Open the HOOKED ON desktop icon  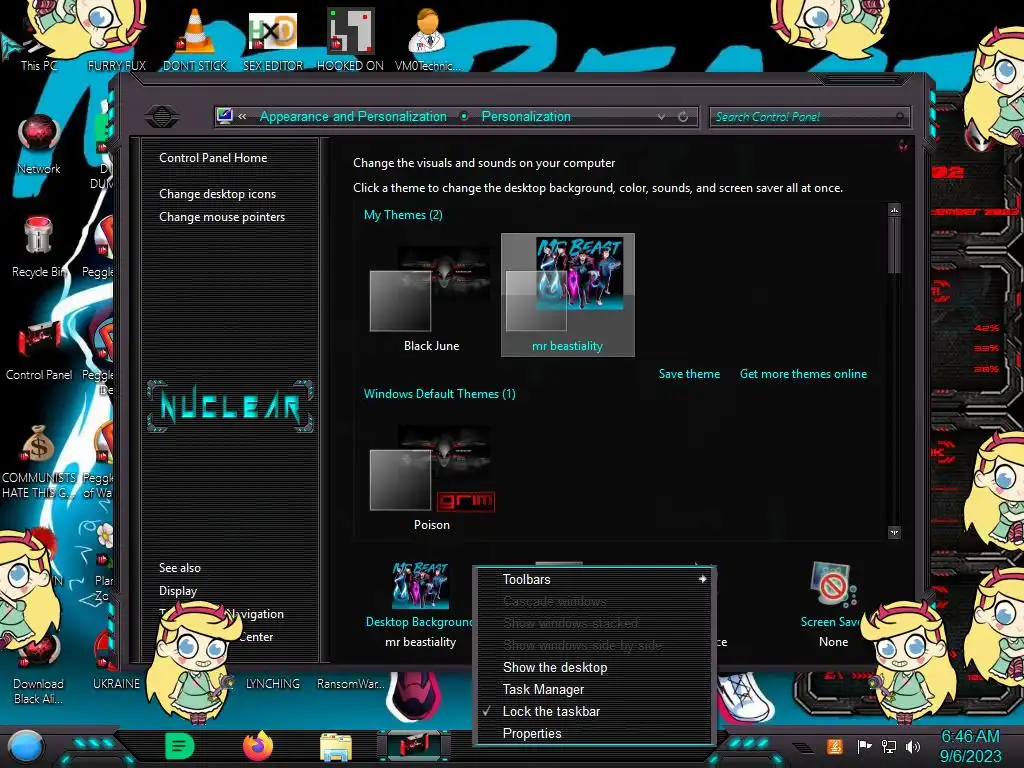pyautogui.click(x=350, y=39)
